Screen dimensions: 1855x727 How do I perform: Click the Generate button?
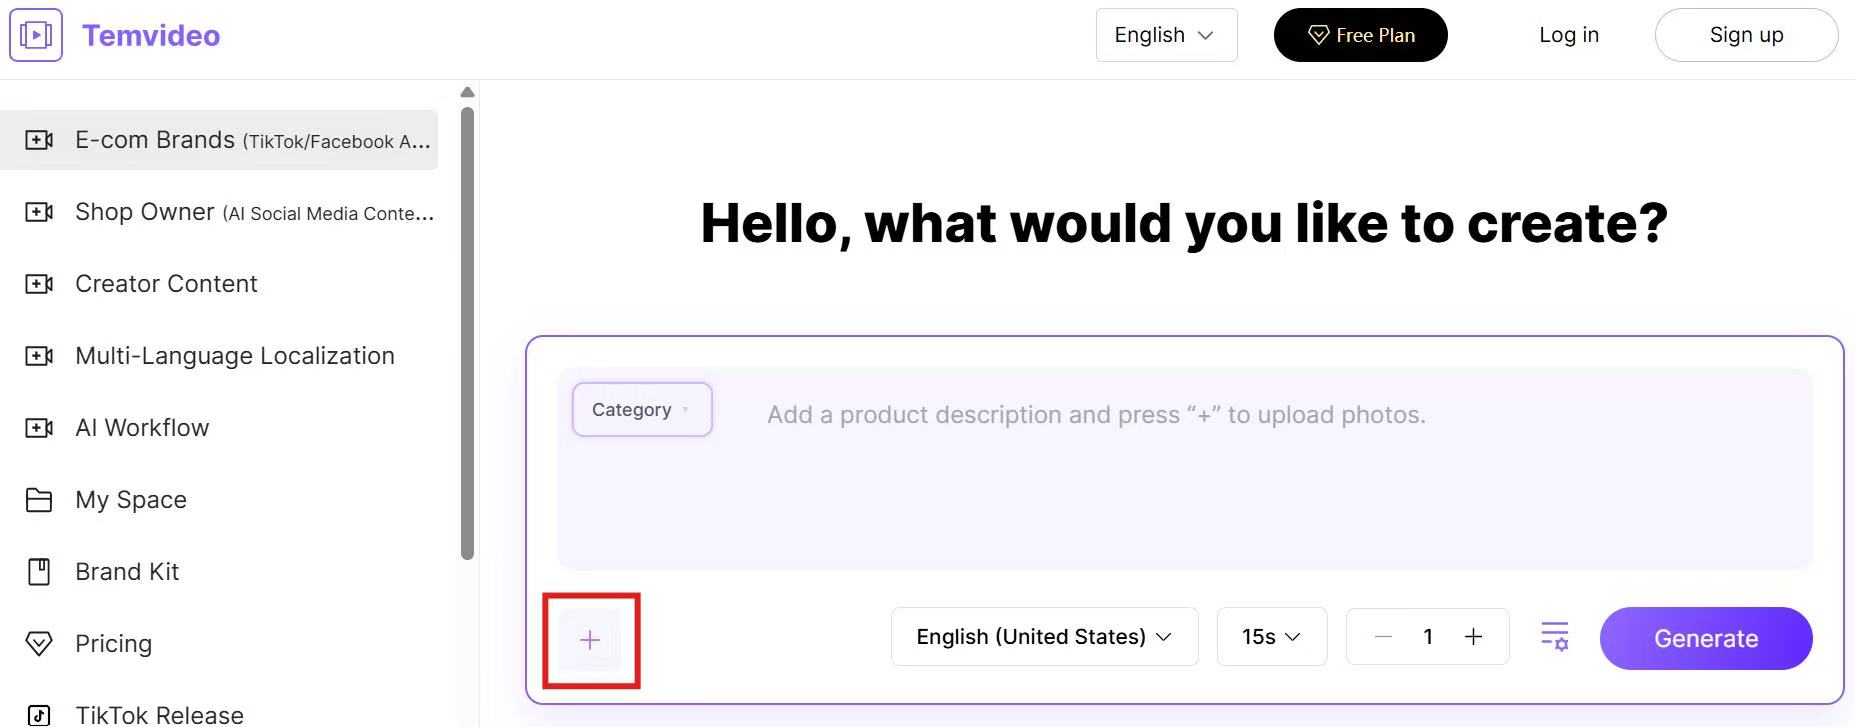pyautogui.click(x=1705, y=638)
